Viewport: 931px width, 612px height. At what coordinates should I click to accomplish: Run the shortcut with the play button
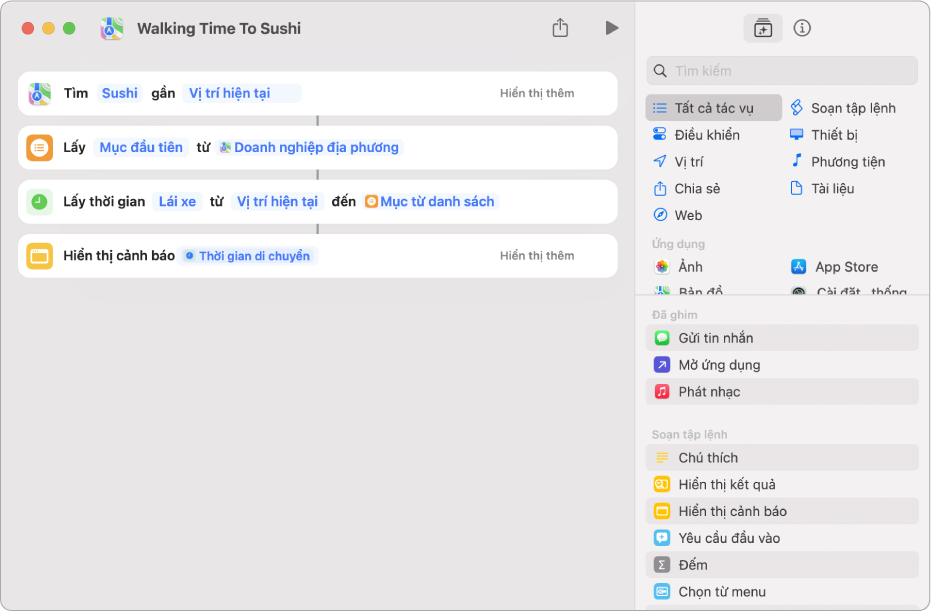tap(612, 28)
